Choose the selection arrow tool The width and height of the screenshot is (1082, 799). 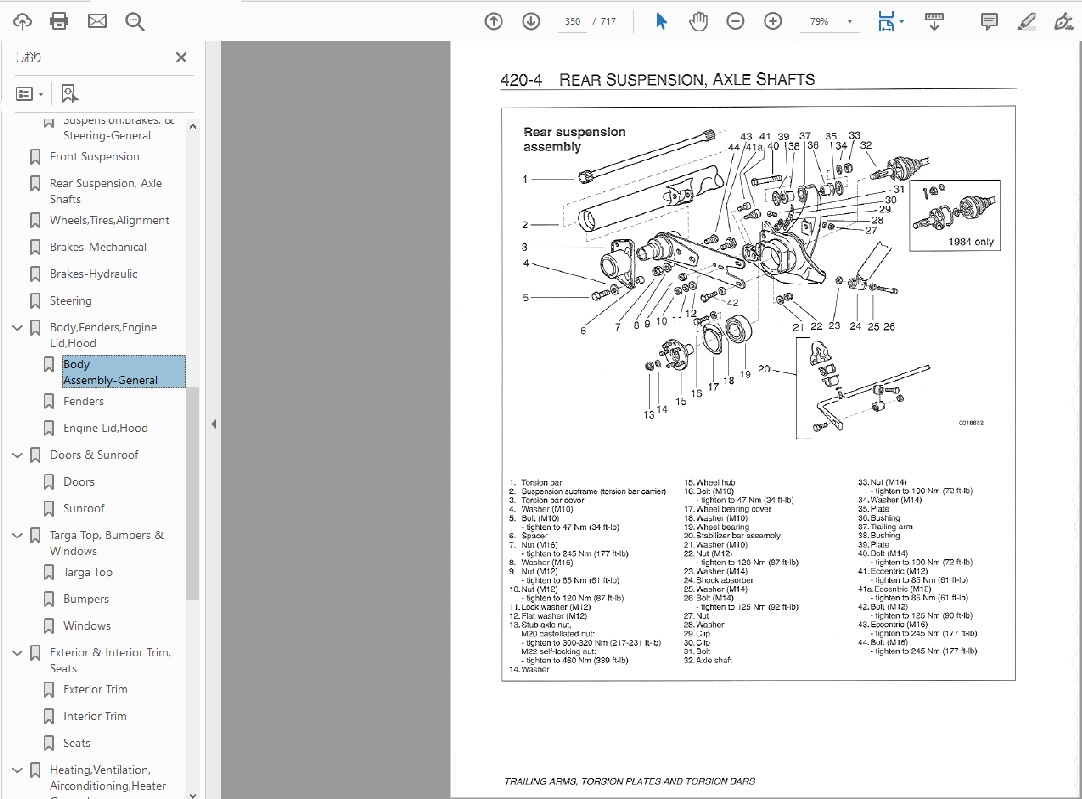coord(661,21)
